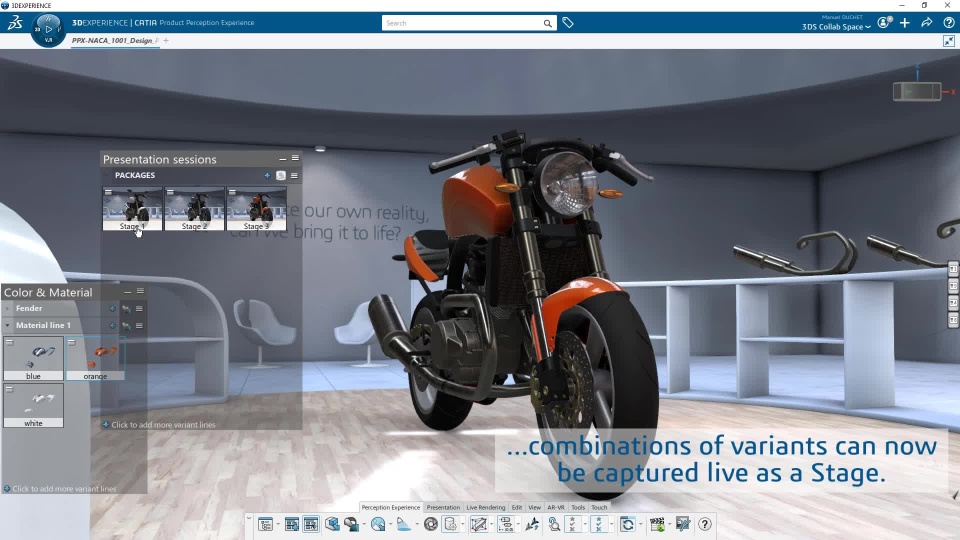This screenshot has height=540, width=960.
Task: Open PACKAGES row hamburger menu
Action: (294, 176)
